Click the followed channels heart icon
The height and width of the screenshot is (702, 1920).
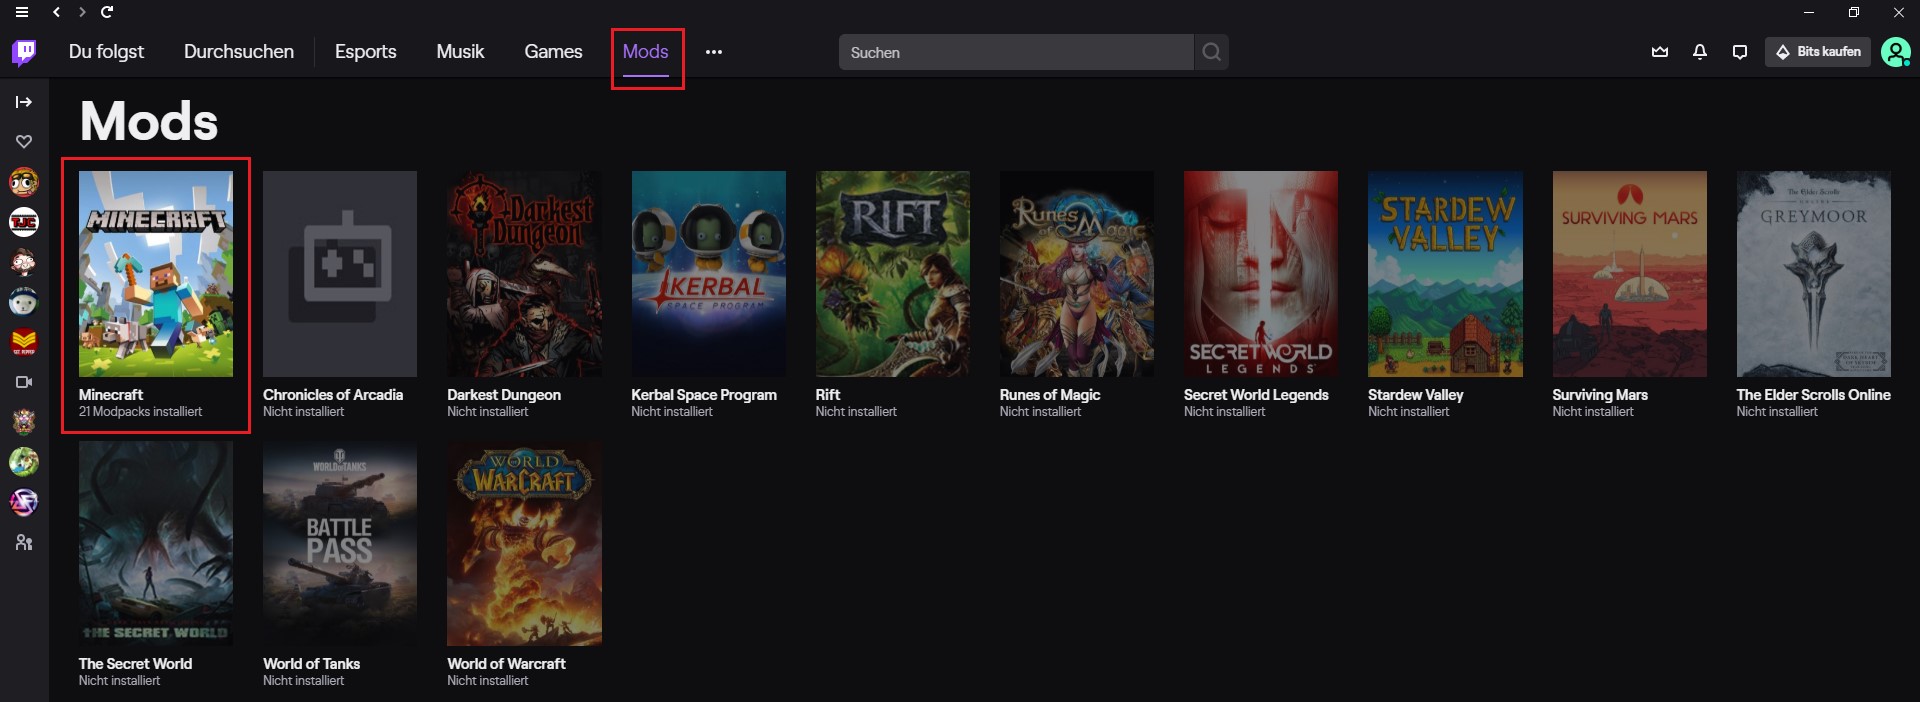24,142
